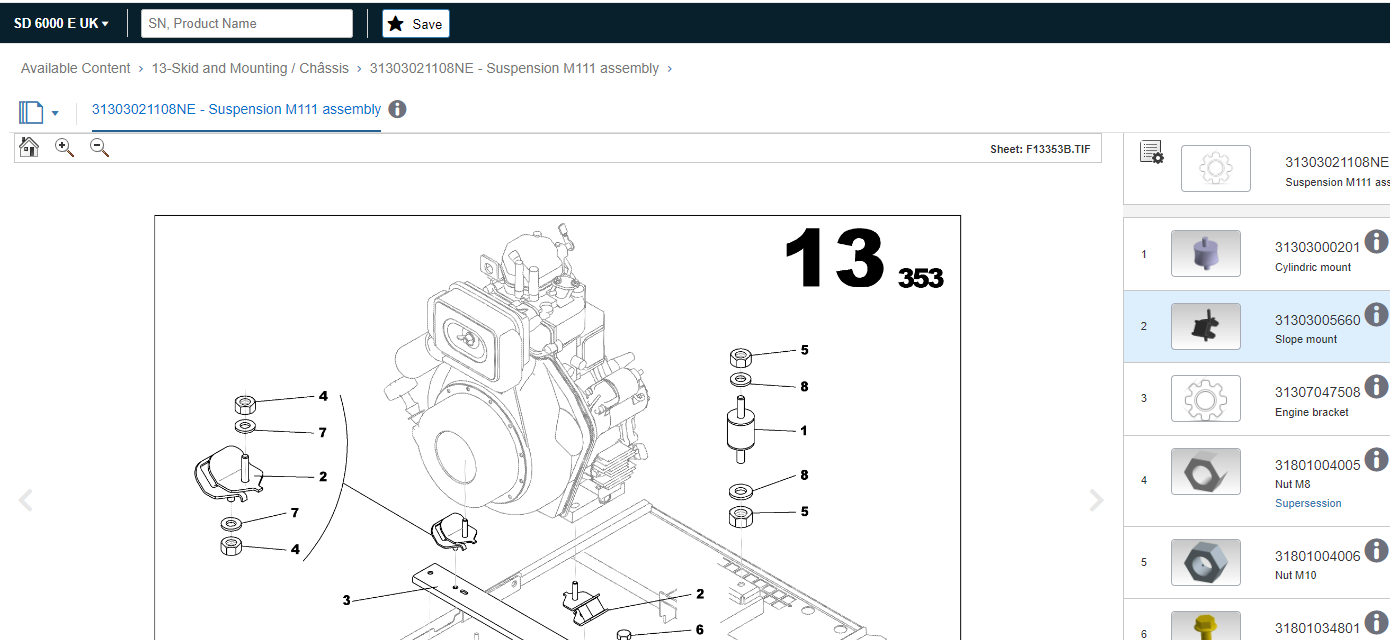
Task: Focus the SN, Product Name search field
Action: (246, 23)
